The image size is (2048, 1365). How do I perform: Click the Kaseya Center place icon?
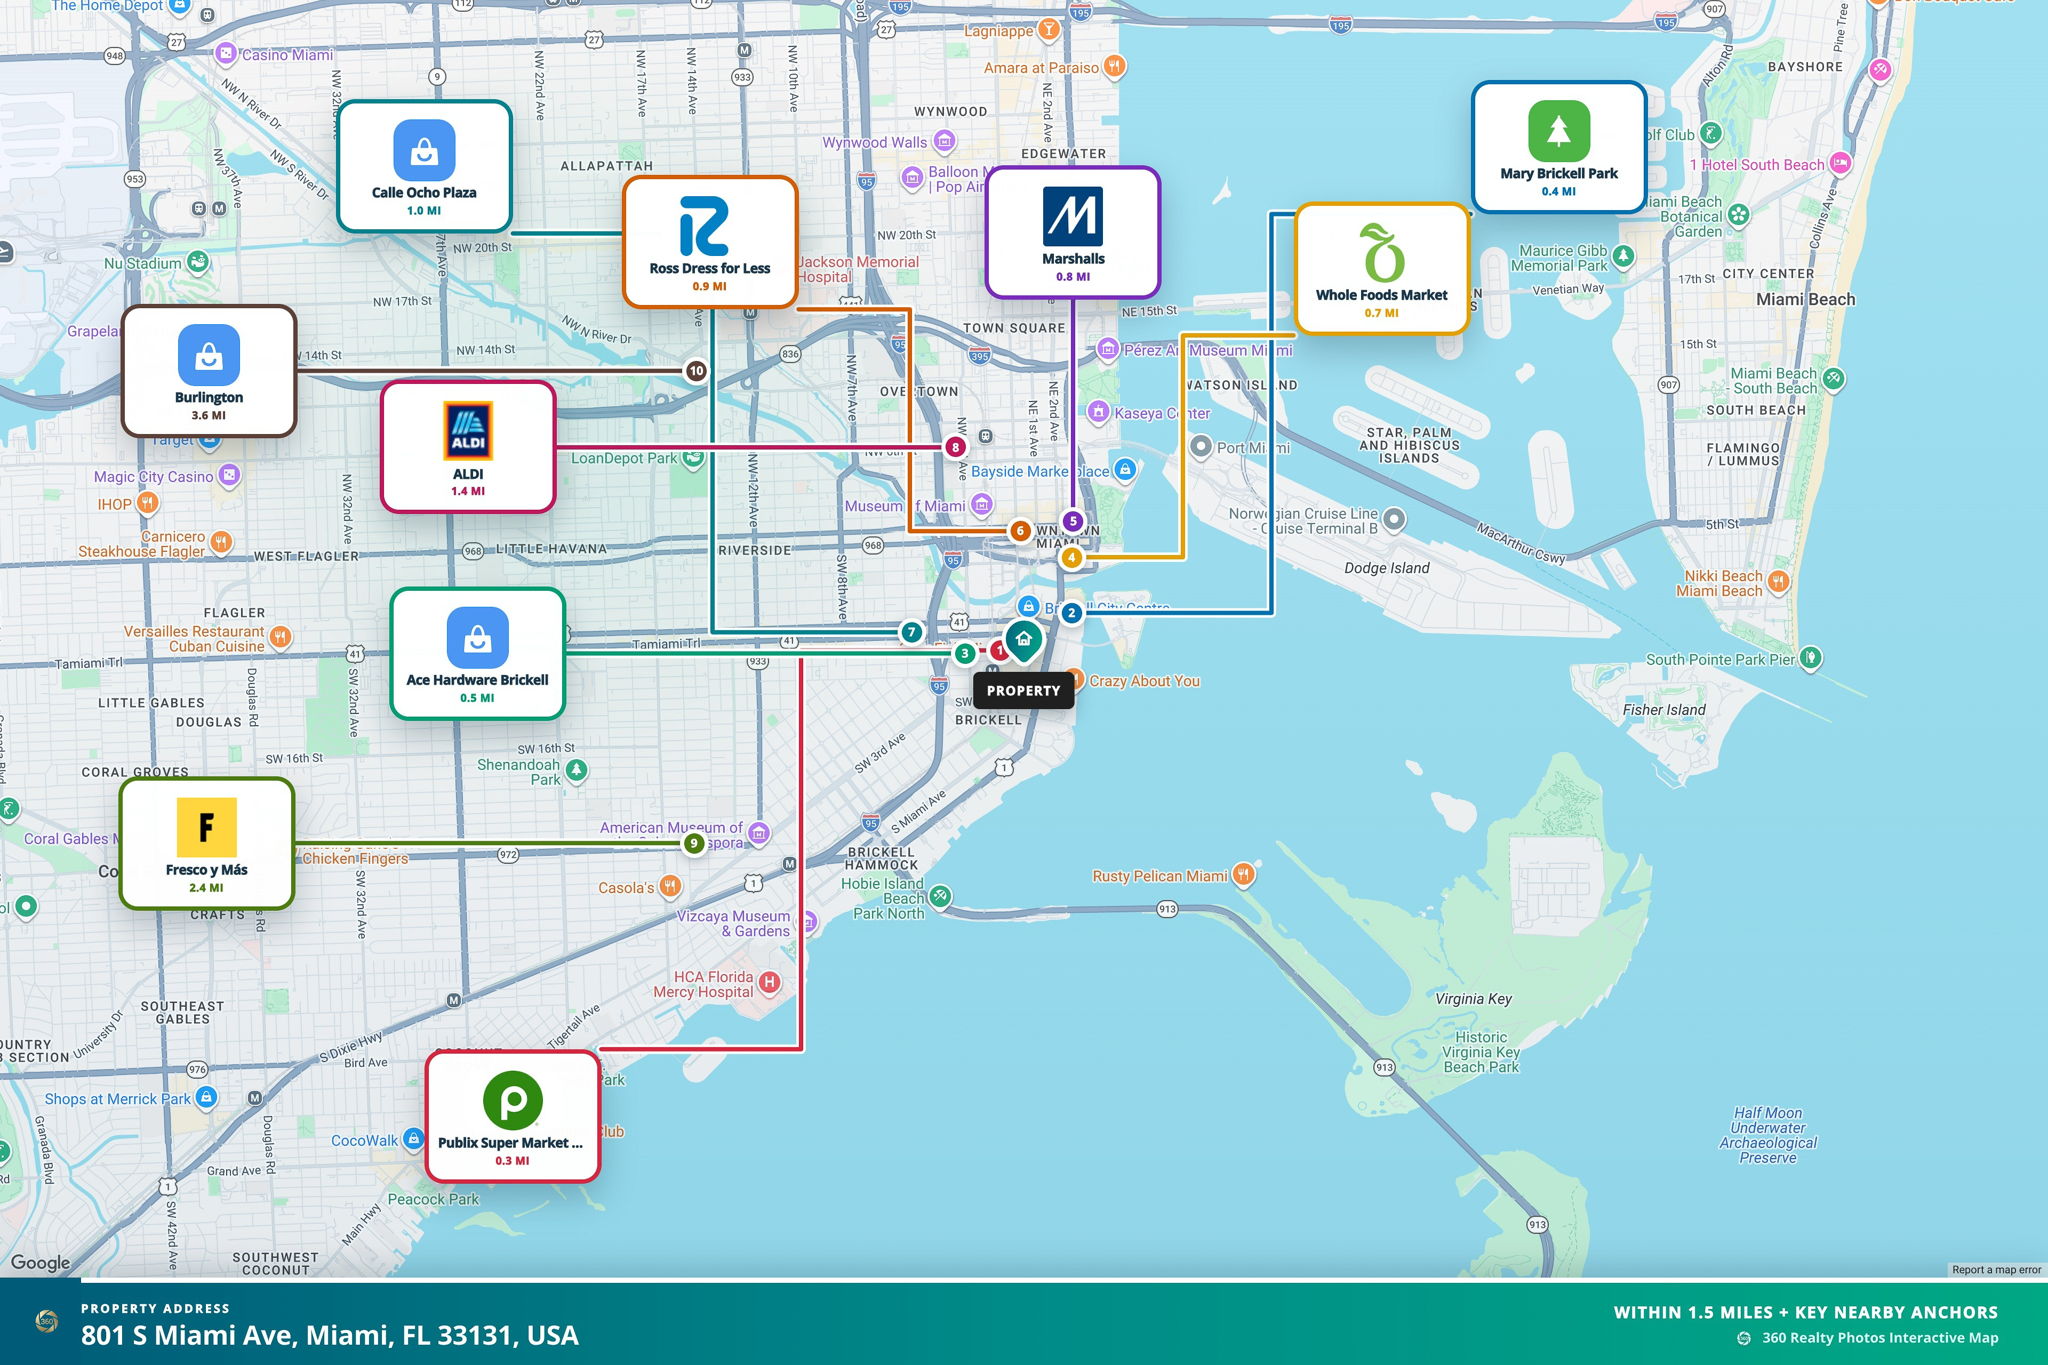1099,412
